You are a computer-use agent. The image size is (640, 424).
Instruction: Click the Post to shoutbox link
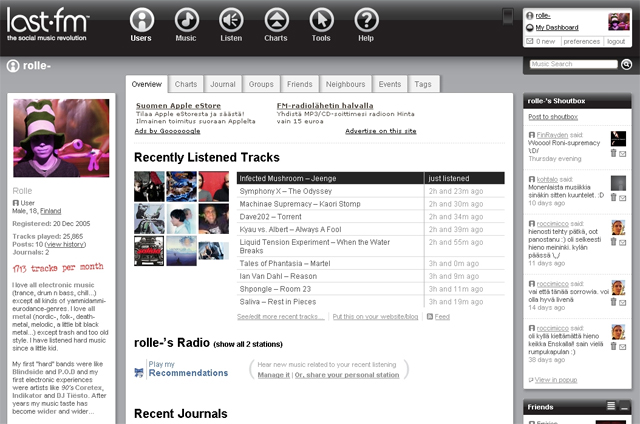pos(553,117)
